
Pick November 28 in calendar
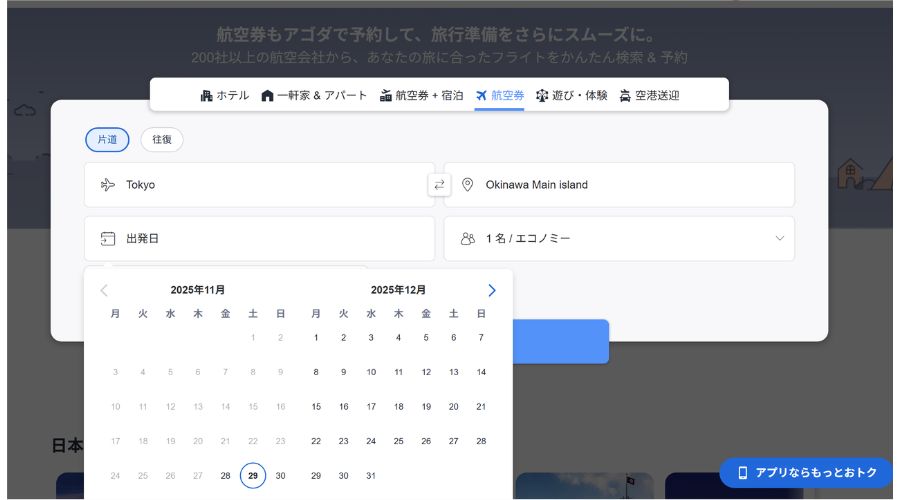(x=226, y=476)
